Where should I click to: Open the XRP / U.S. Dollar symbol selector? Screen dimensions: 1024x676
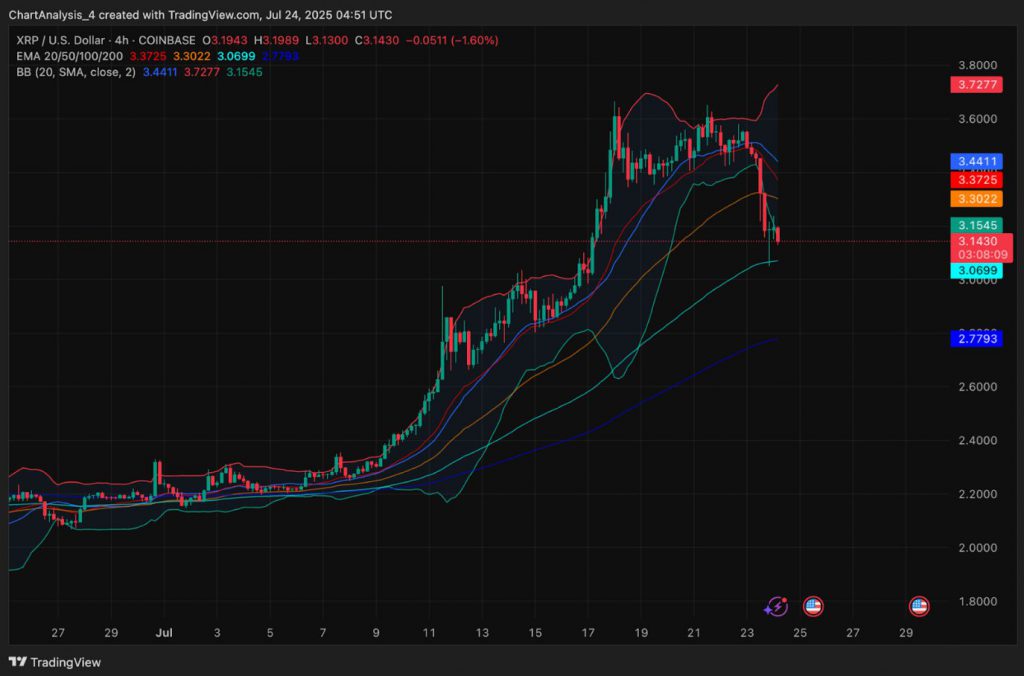[60, 40]
